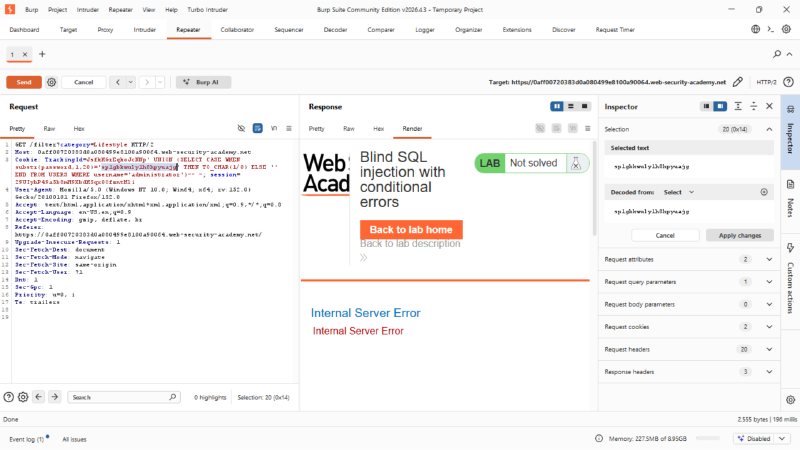Select combined single-pane response layout
This screenshot has width=800, height=450.
[x=584, y=106]
